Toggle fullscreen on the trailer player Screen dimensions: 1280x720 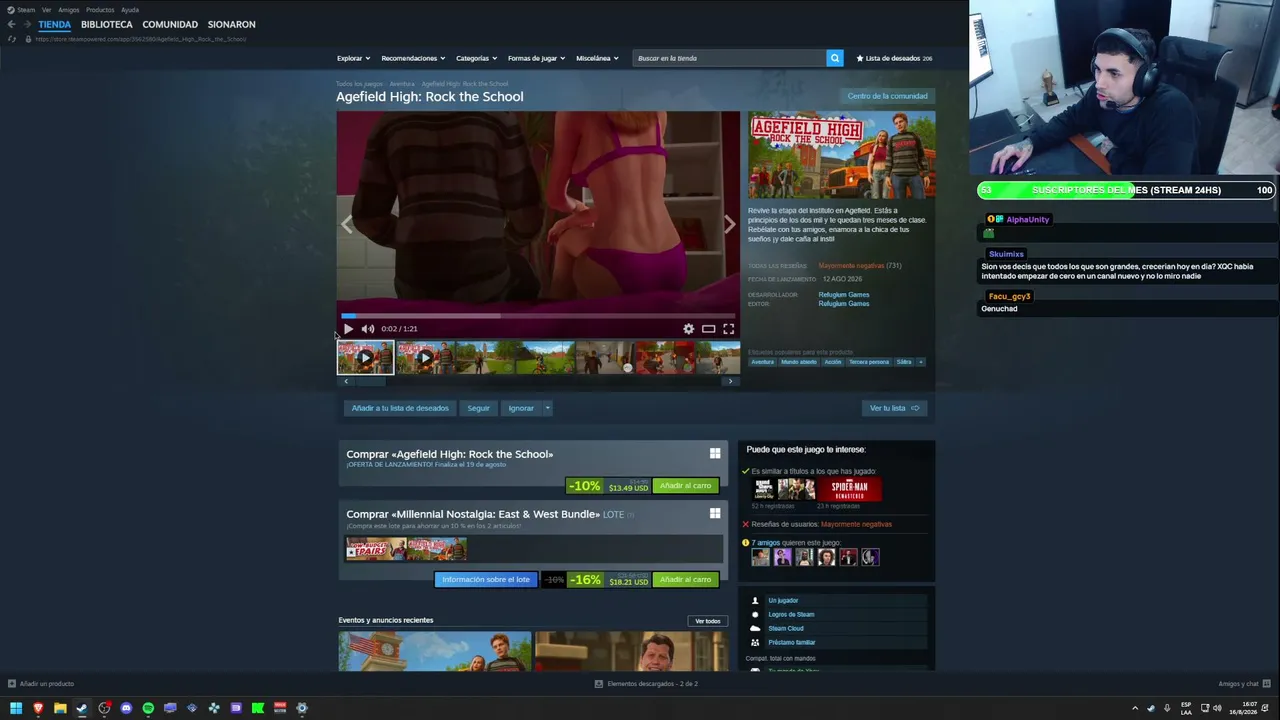click(x=728, y=329)
